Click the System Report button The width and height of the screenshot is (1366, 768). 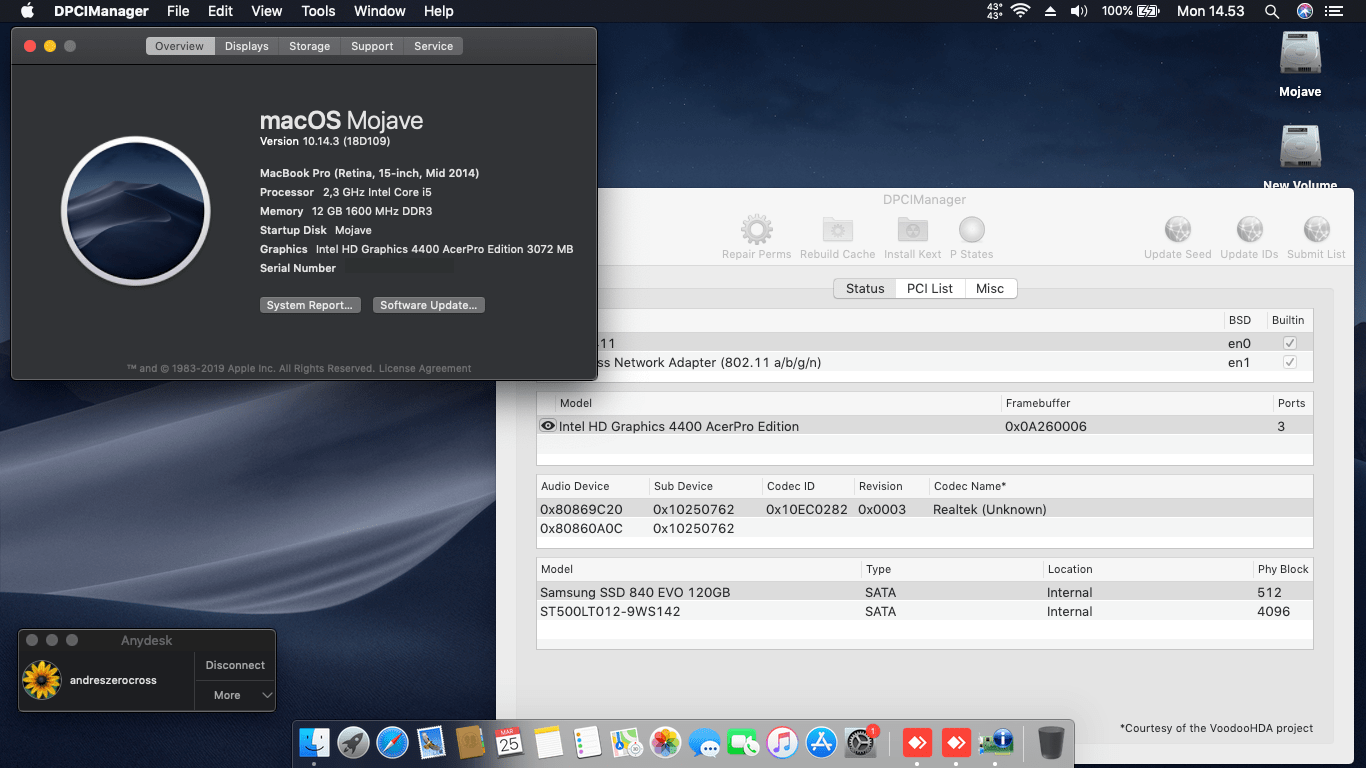click(310, 304)
